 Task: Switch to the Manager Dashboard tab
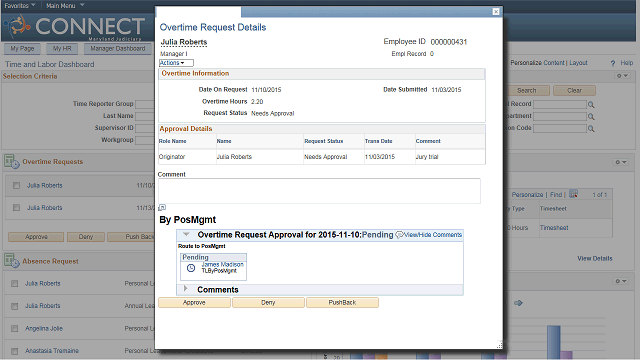tap(118, 49)
